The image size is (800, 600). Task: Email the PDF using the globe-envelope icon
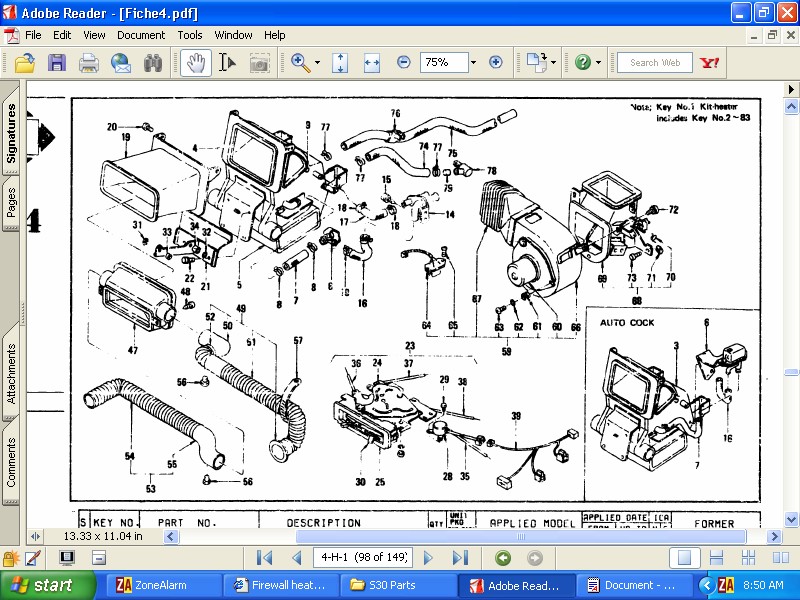(x=121, y=63)
